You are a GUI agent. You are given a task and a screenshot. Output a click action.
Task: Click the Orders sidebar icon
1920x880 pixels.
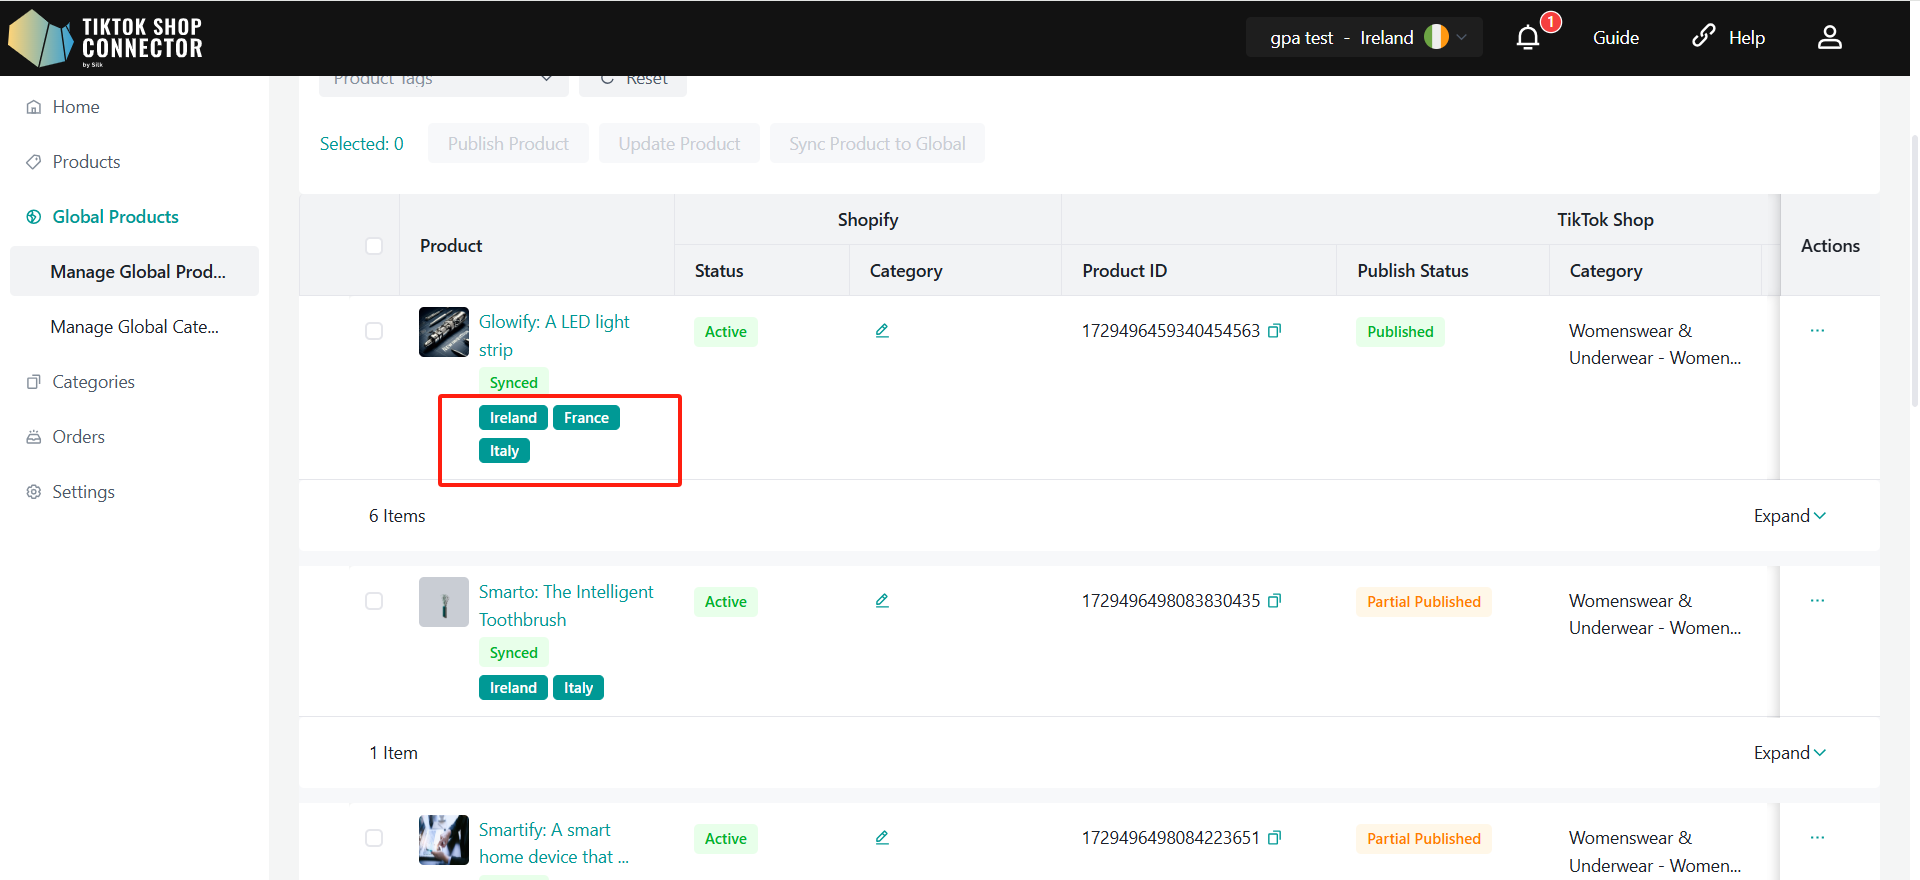pyautogui.click(x=34, y=437)
